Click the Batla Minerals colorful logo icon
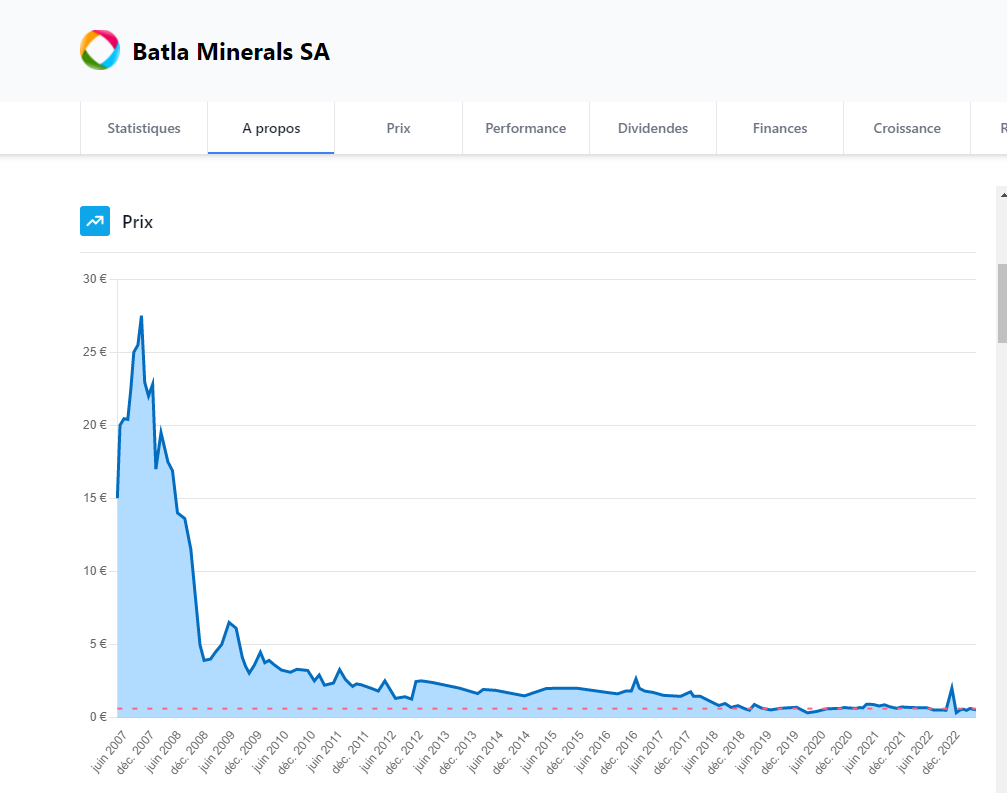Image resolution: width=1007 pixels, height=793 pixels. [x=100, y=50]
